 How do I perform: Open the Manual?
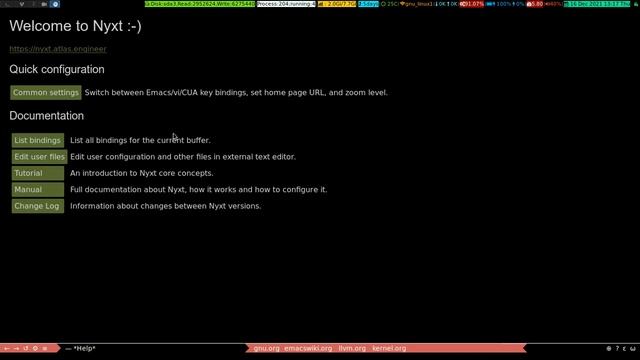point(38,189)
